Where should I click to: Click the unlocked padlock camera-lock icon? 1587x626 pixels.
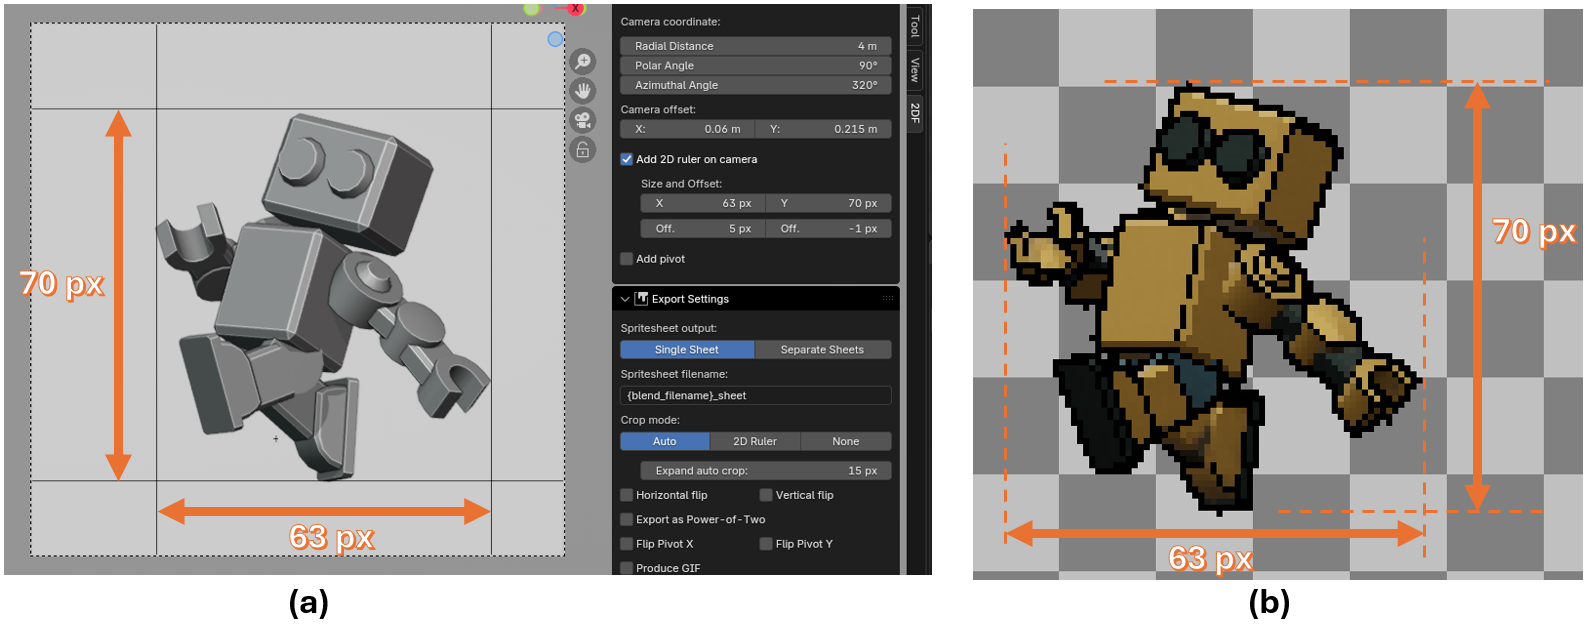click(x=582, y=150)
